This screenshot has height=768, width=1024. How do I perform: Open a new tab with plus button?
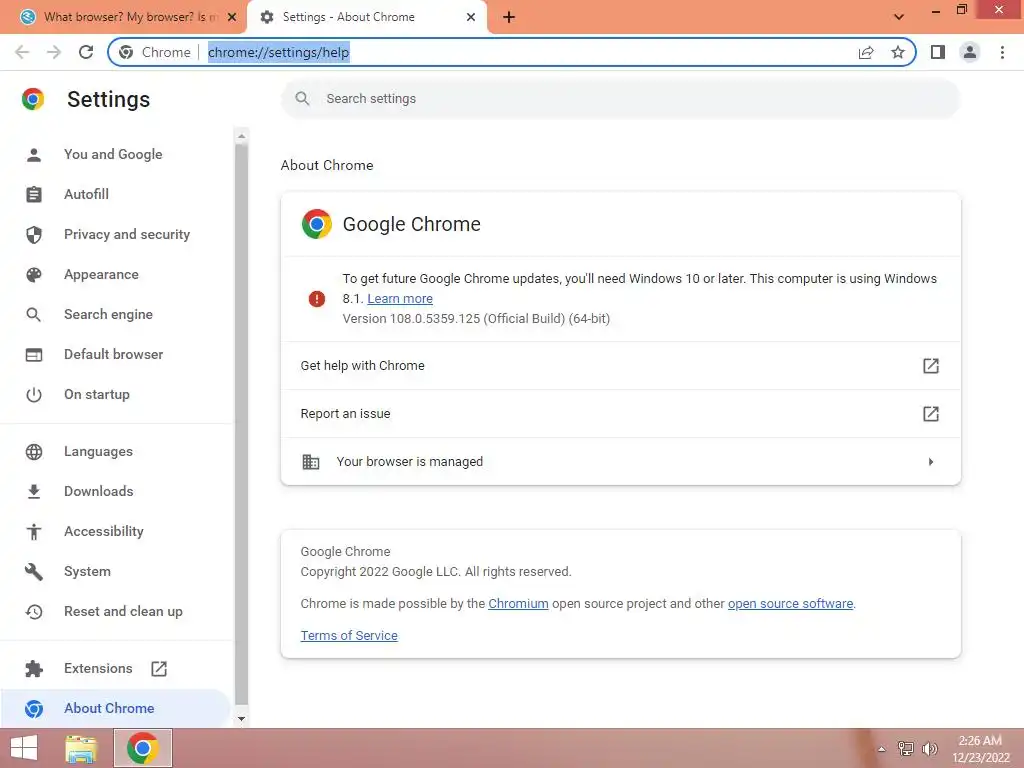pyautogui.click(x=509, y=17)
